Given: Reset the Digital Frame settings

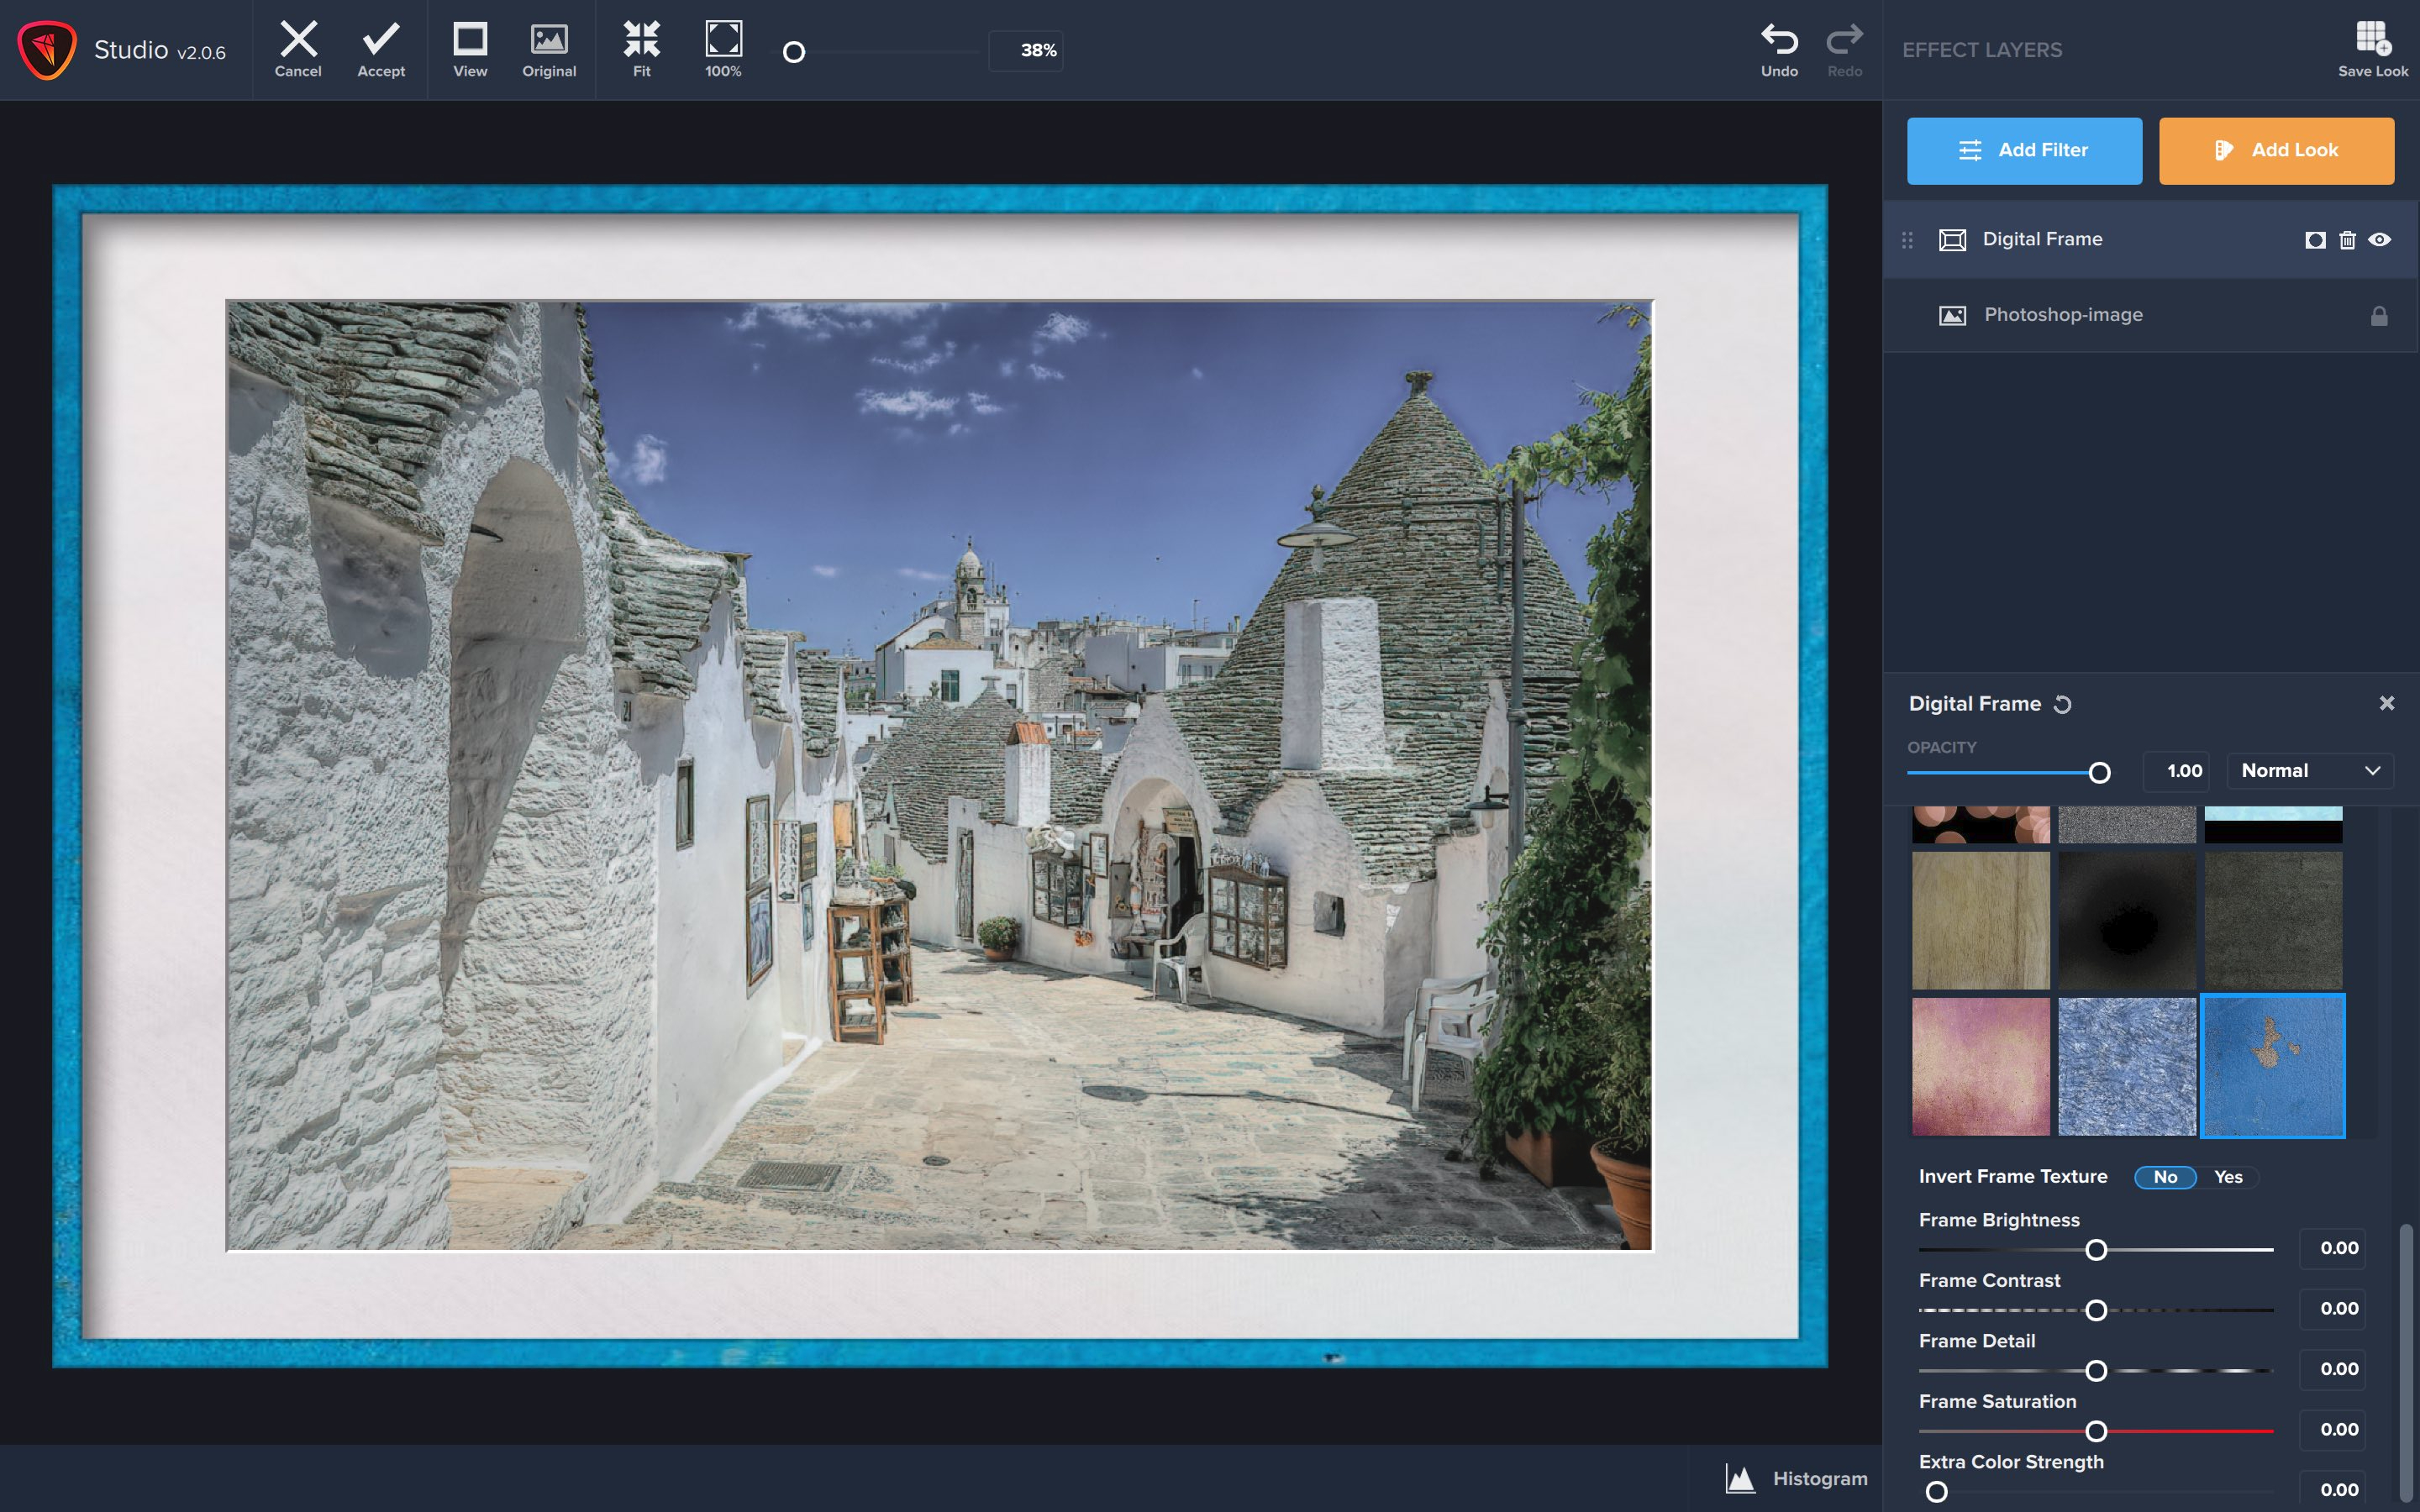Looking at the screenshot, I should click(x=2061, y=704).
